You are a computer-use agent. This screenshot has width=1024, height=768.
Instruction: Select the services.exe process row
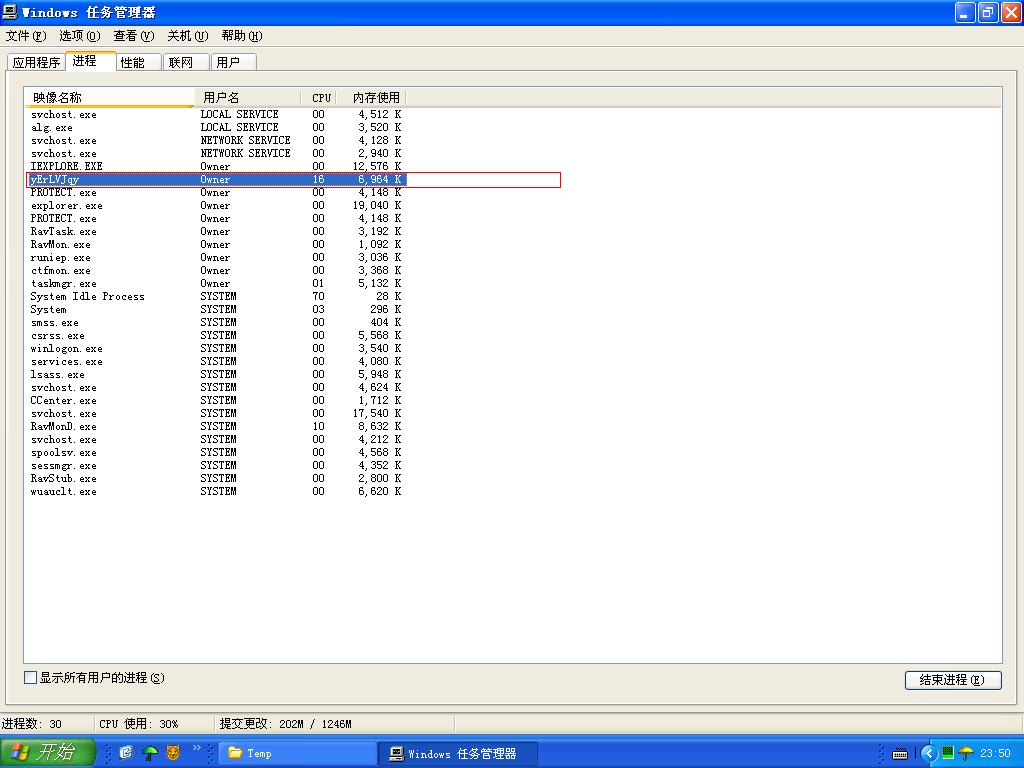point(216,362)
